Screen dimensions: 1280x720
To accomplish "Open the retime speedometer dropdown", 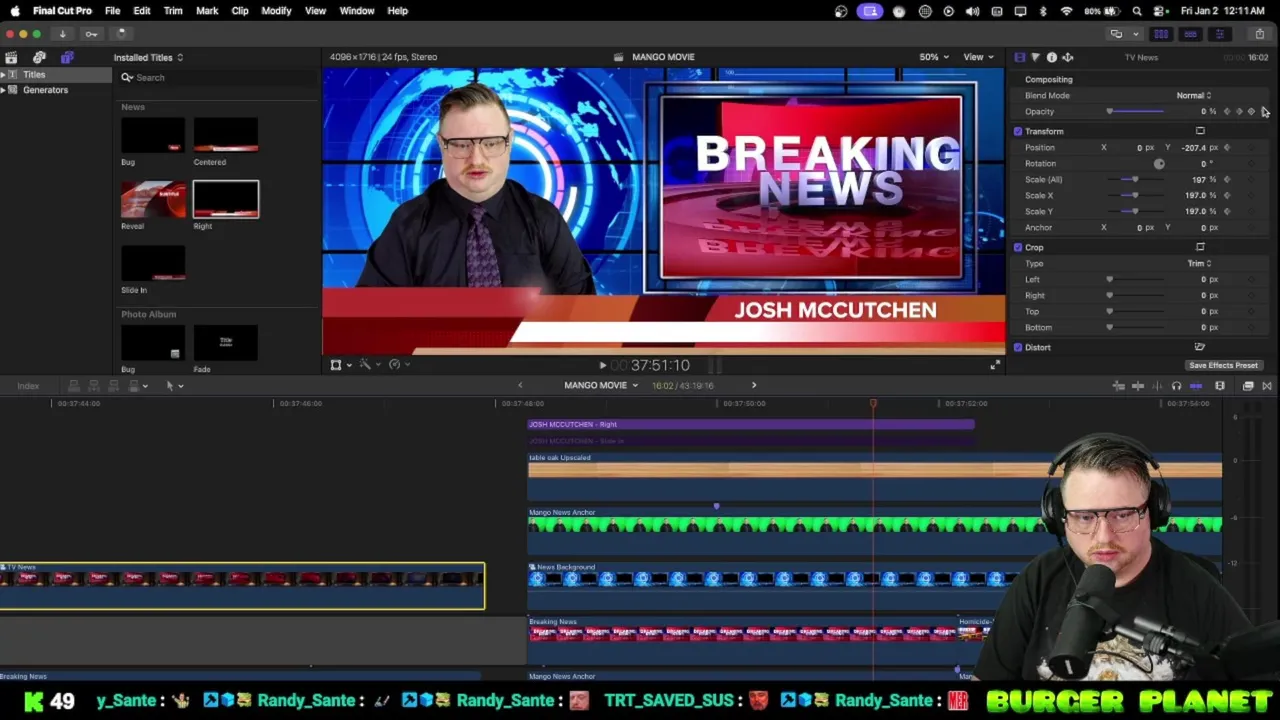I will pos(398,365).
